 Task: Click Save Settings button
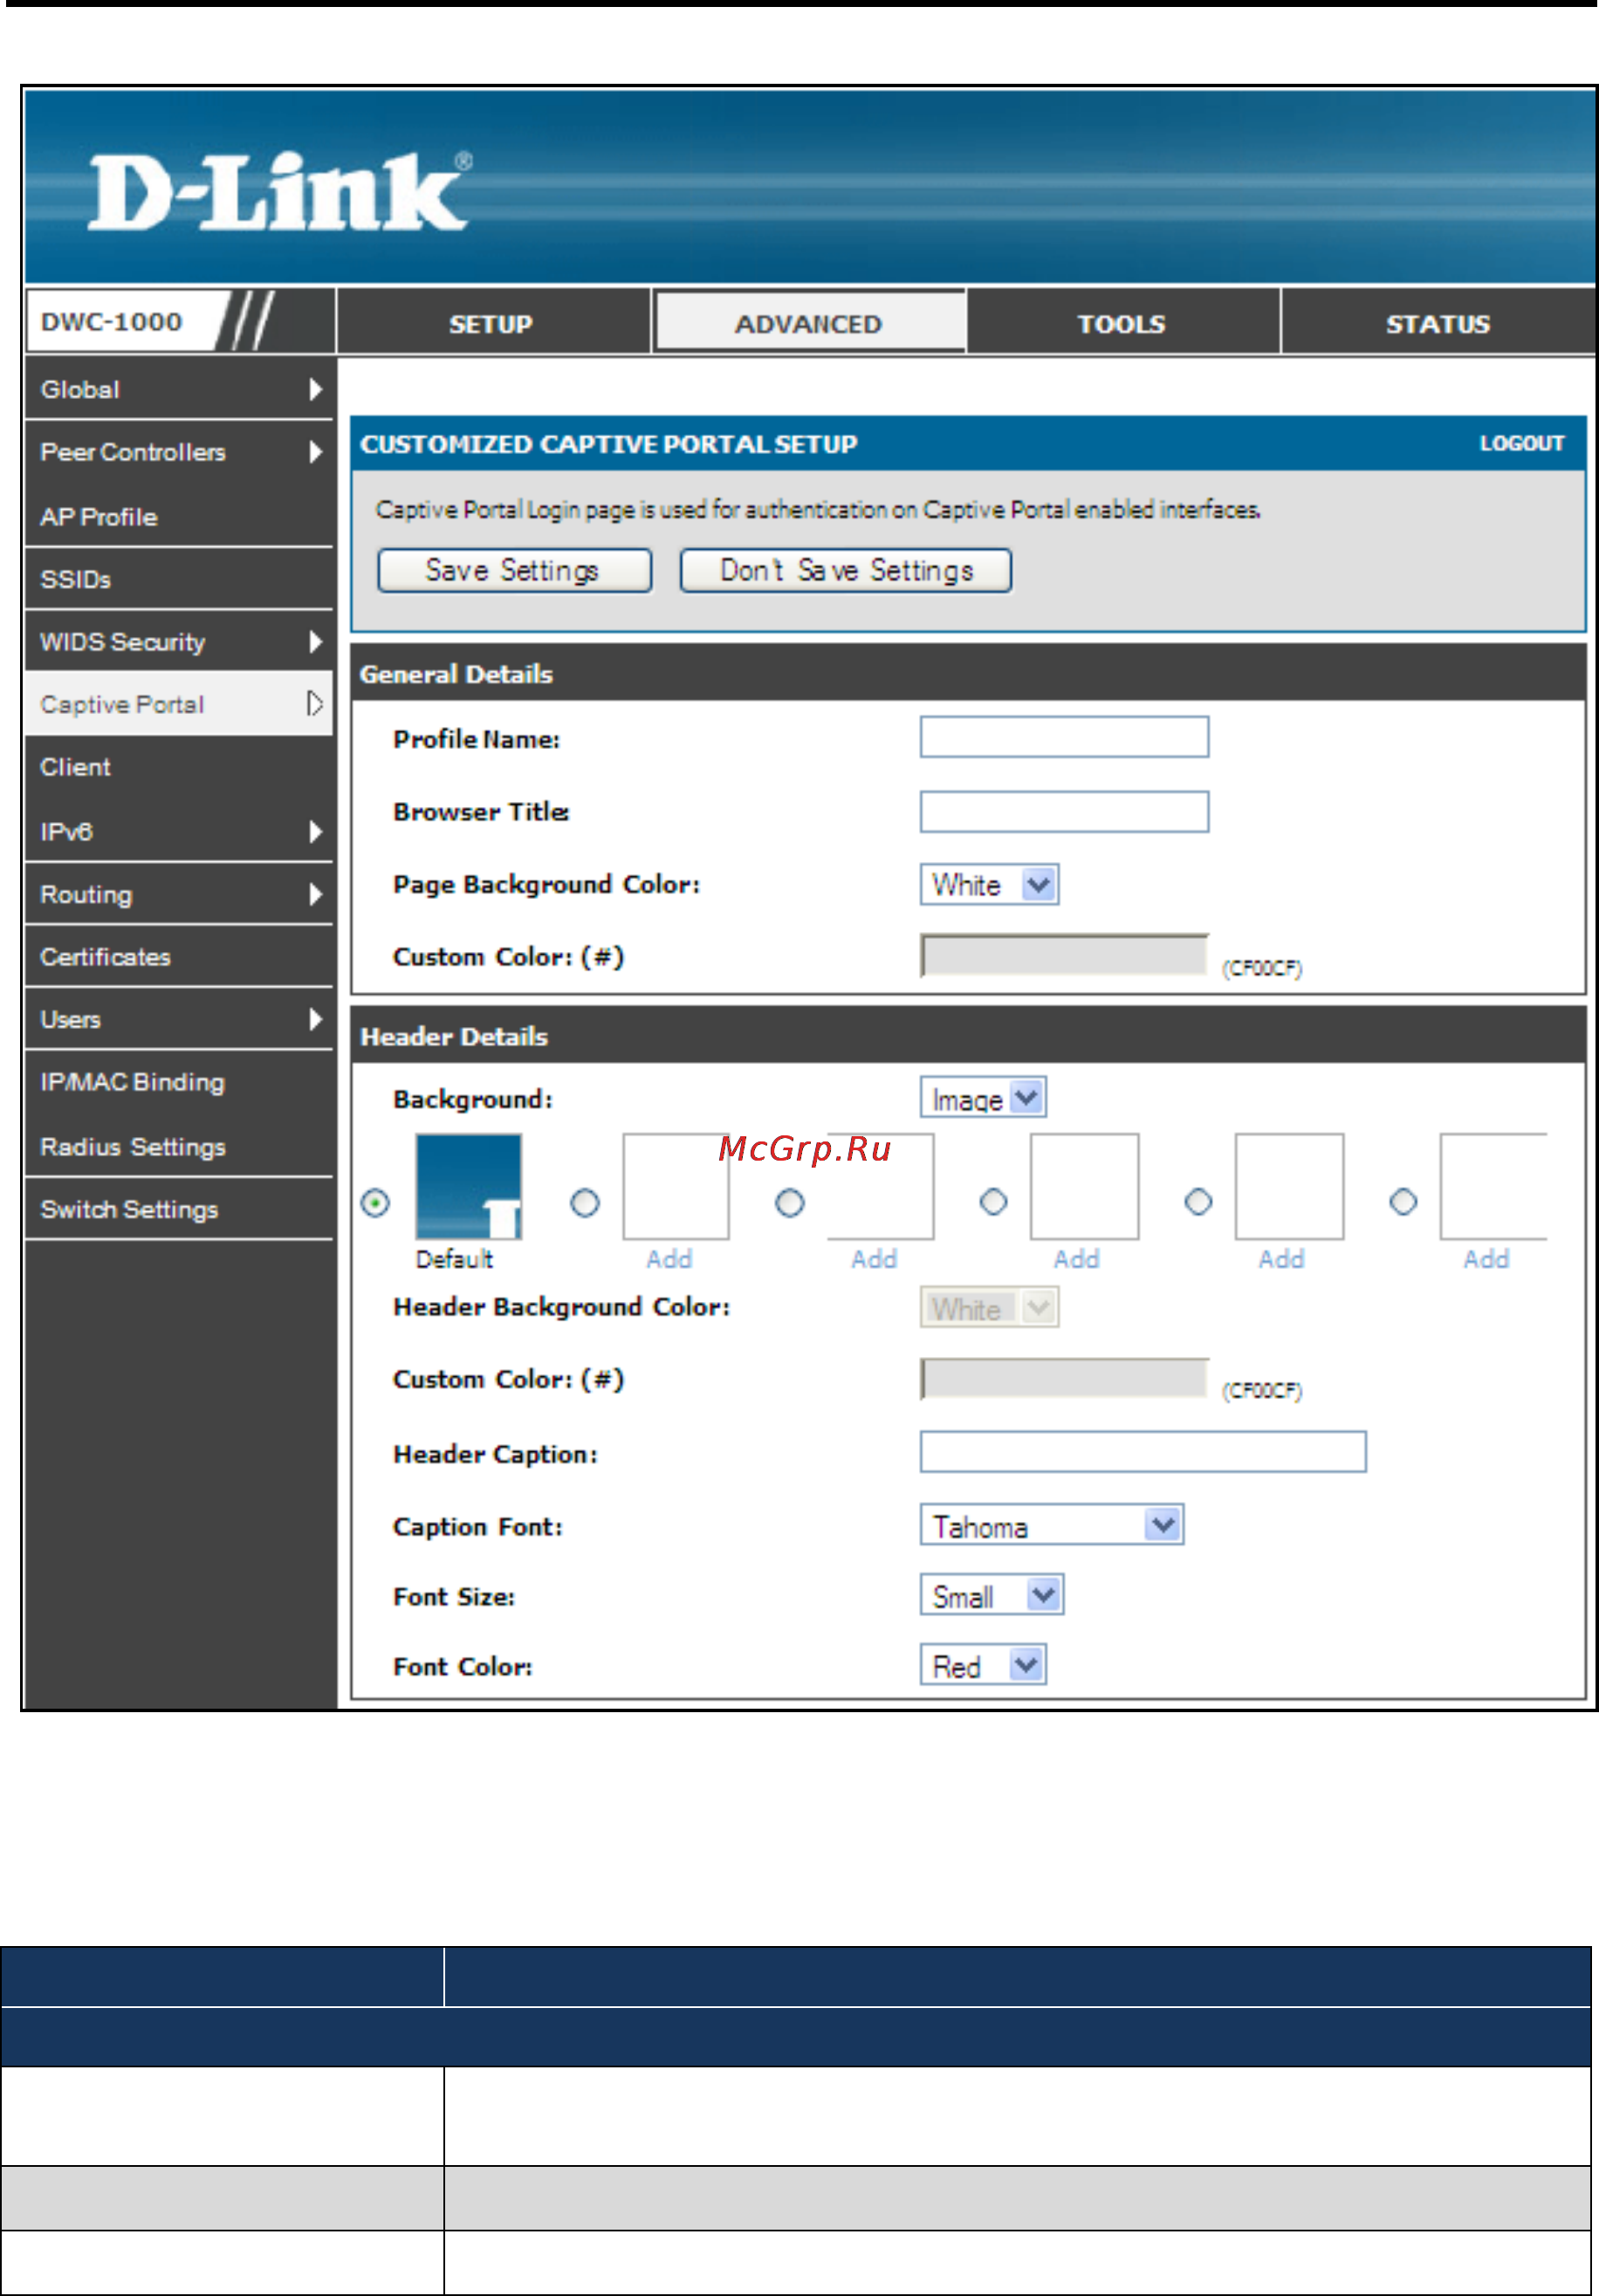(x=514, y=570)
